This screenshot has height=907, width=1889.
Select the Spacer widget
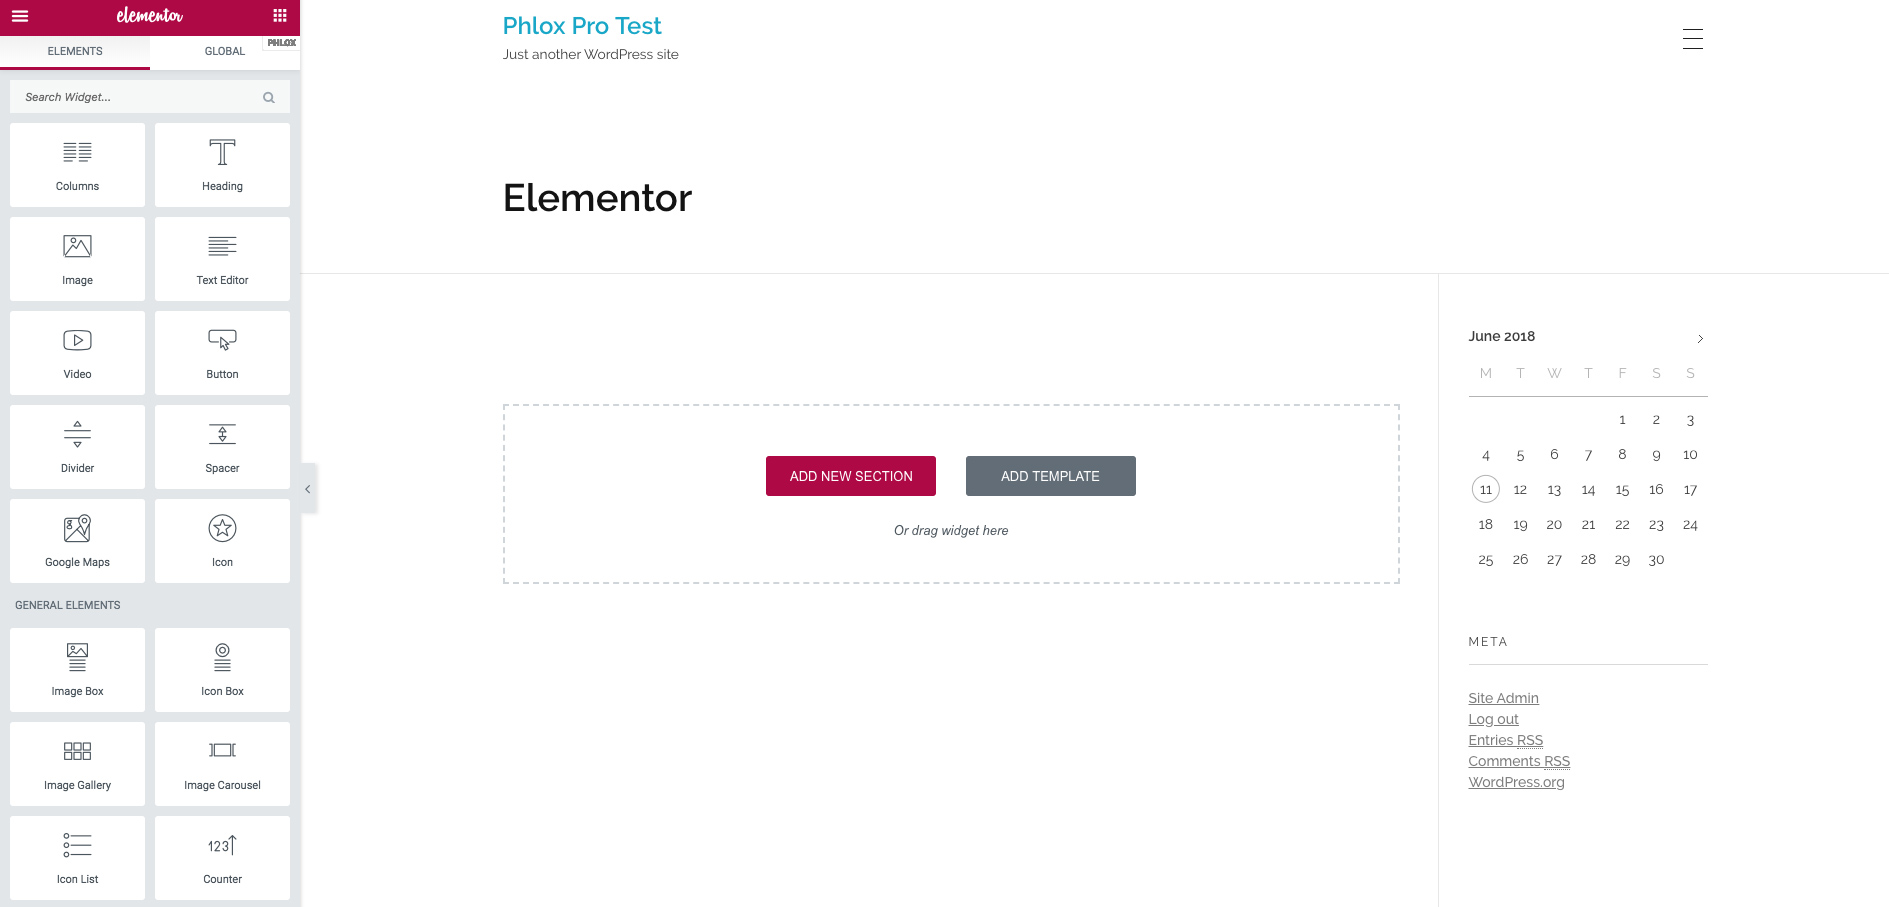coord(222,447)
